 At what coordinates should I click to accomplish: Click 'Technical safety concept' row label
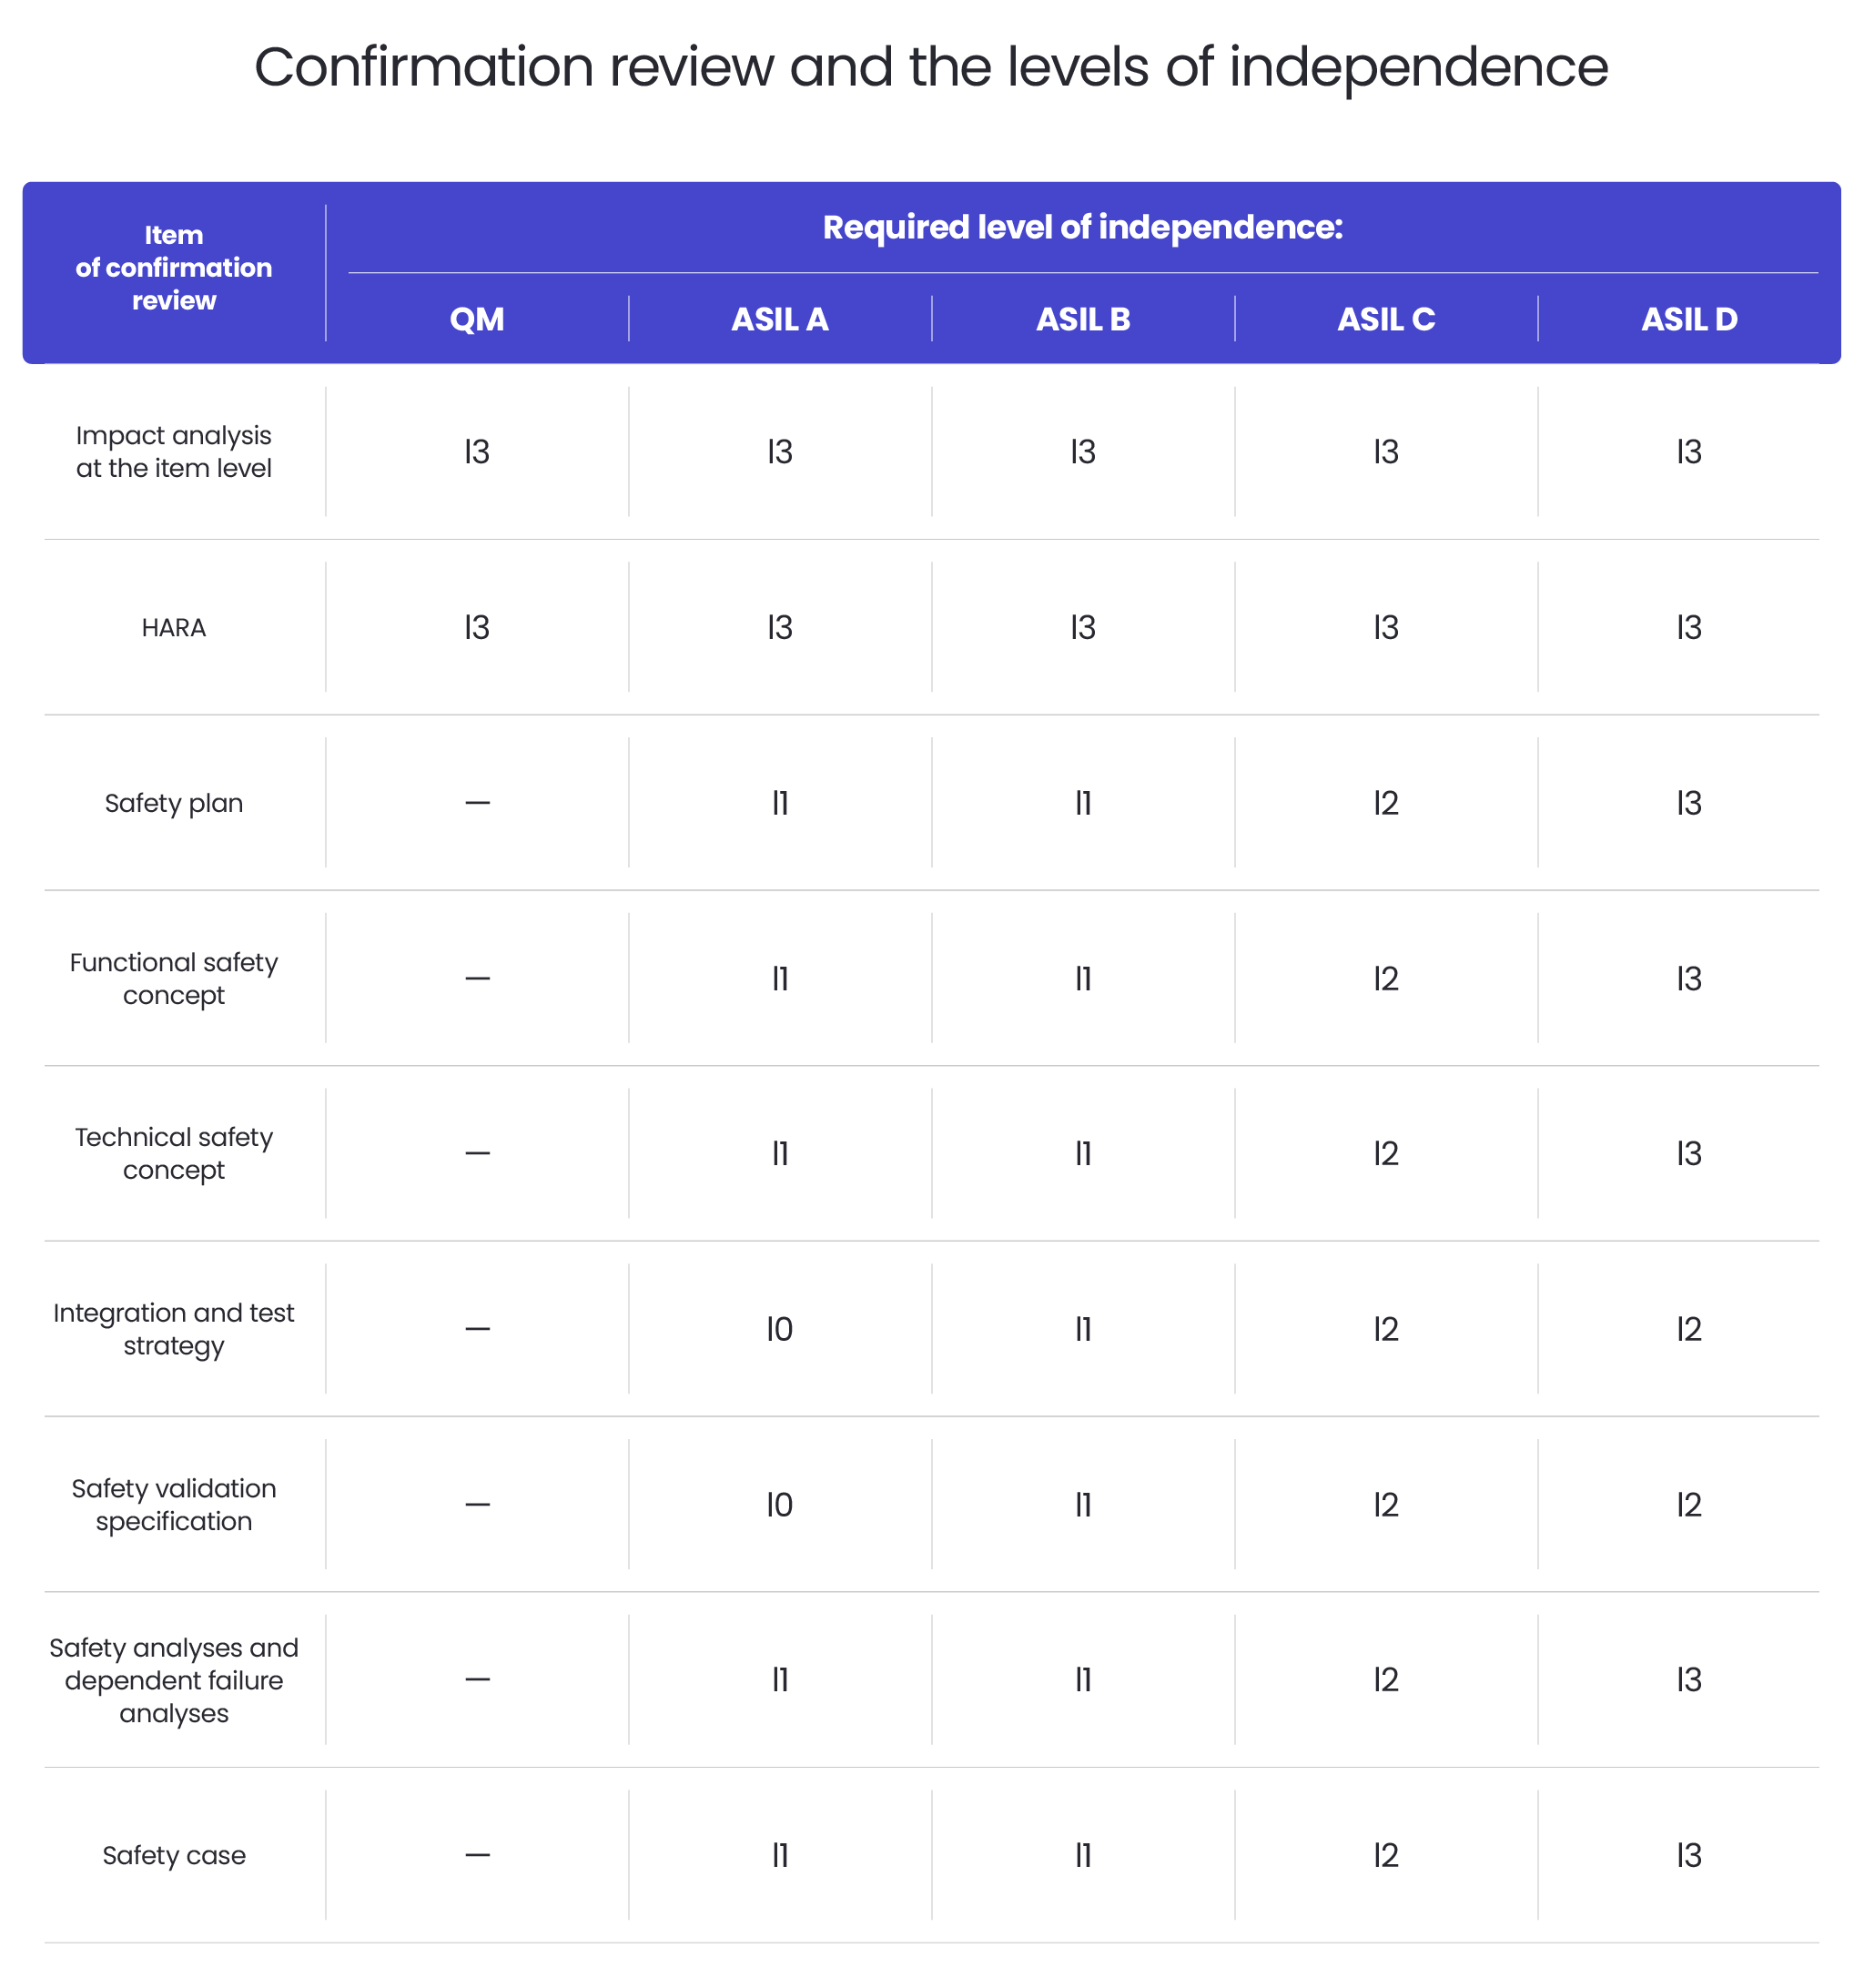tap(174, 1153)
